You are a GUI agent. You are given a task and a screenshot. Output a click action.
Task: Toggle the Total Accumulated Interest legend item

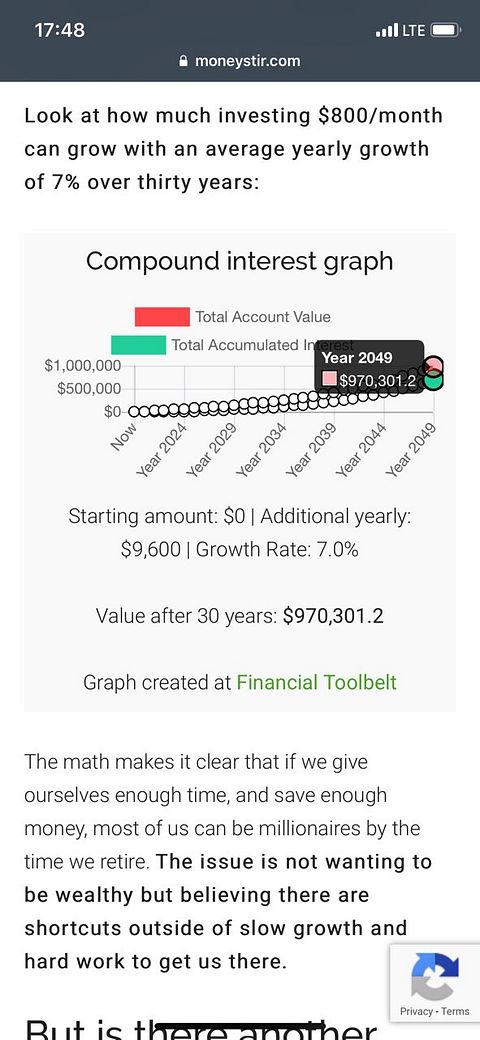coord(233,345)
